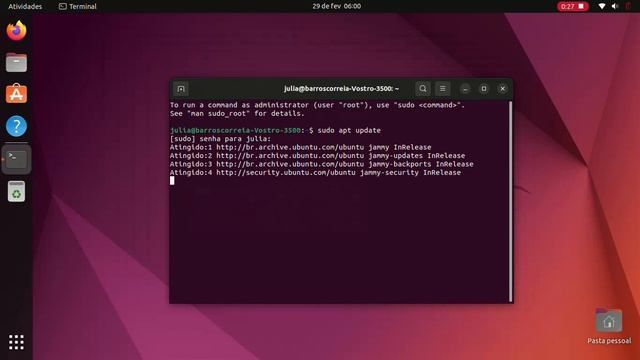Click the volume icon in top bar
The height and width of the screenshot is (360, 640).
(615, 6)
